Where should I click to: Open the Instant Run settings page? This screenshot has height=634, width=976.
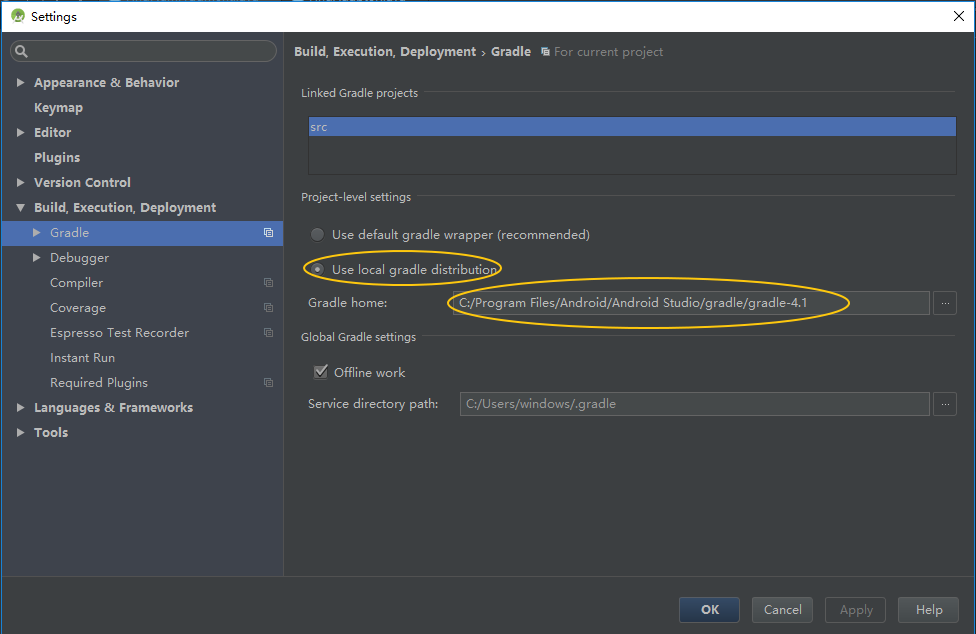click(x=82, y=358)
